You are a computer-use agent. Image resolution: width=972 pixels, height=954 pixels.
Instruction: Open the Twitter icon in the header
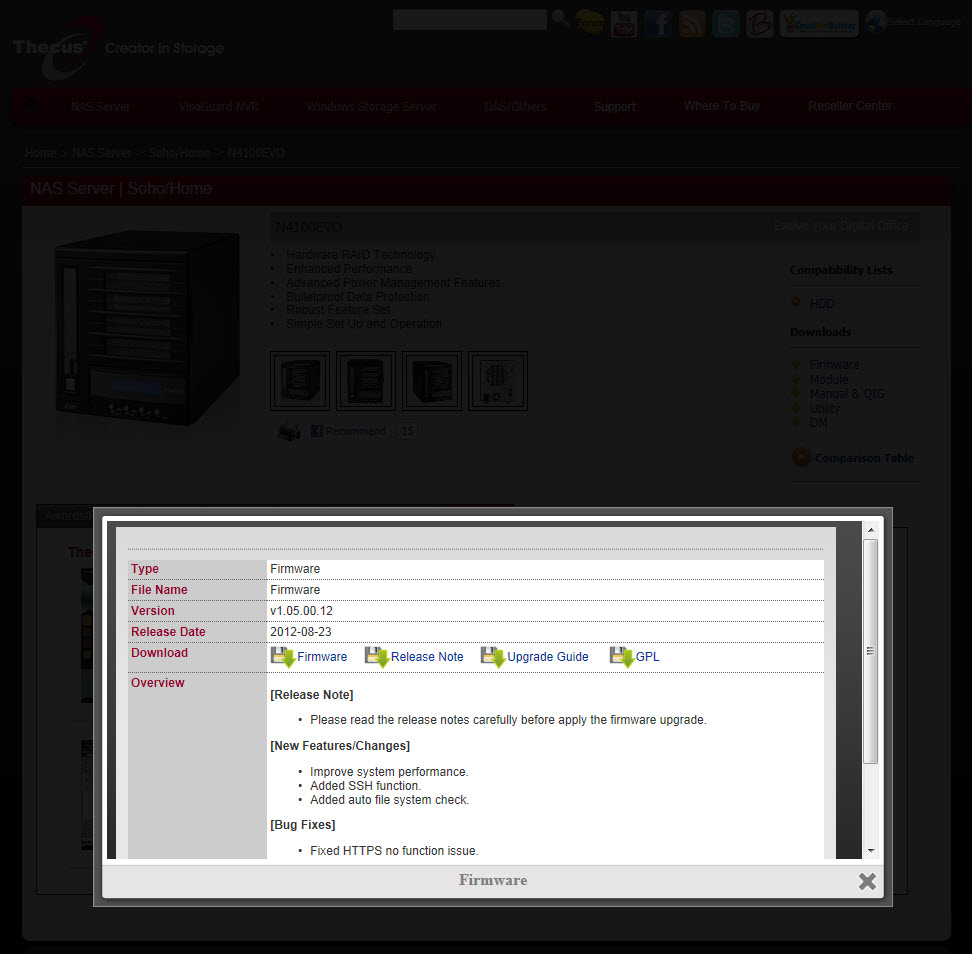tap(726, 24)
